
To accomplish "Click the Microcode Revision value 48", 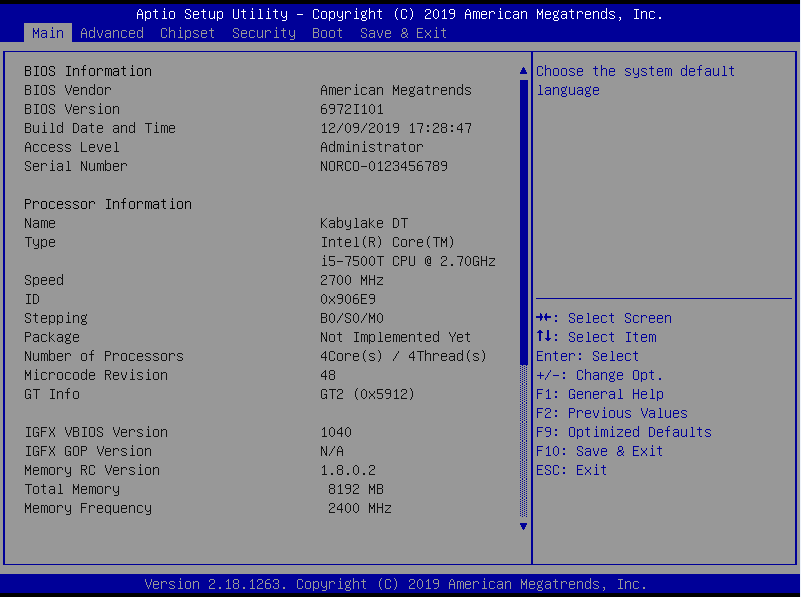I will pyautogui.click(x=328, y=375).
